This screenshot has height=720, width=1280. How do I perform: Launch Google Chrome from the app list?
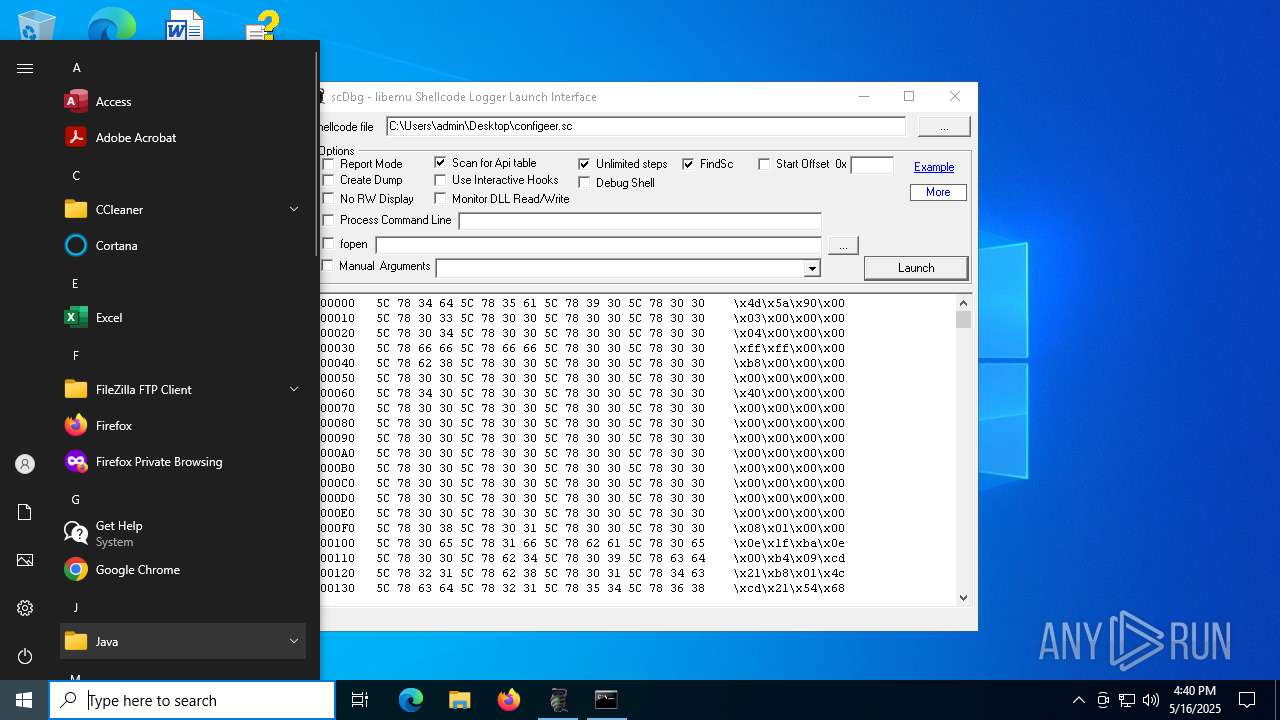click(183, 569)
